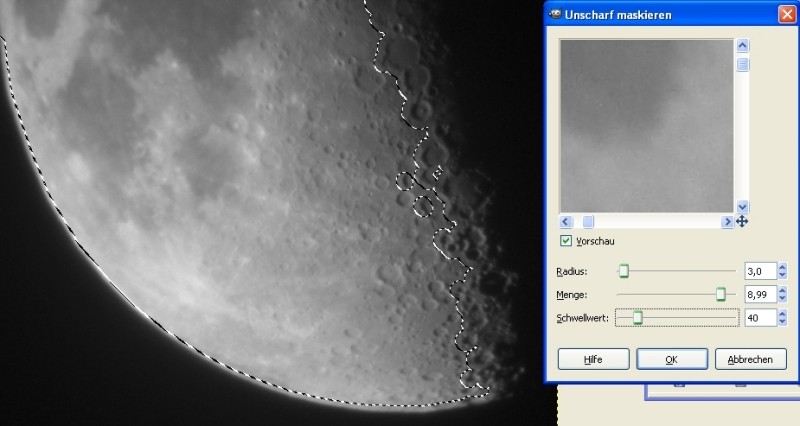This screenshot has width=800, height=426.
Task: Click preview horizontal scrollbar left arrow
Action: pyautogui.click(x=565, y=221)
